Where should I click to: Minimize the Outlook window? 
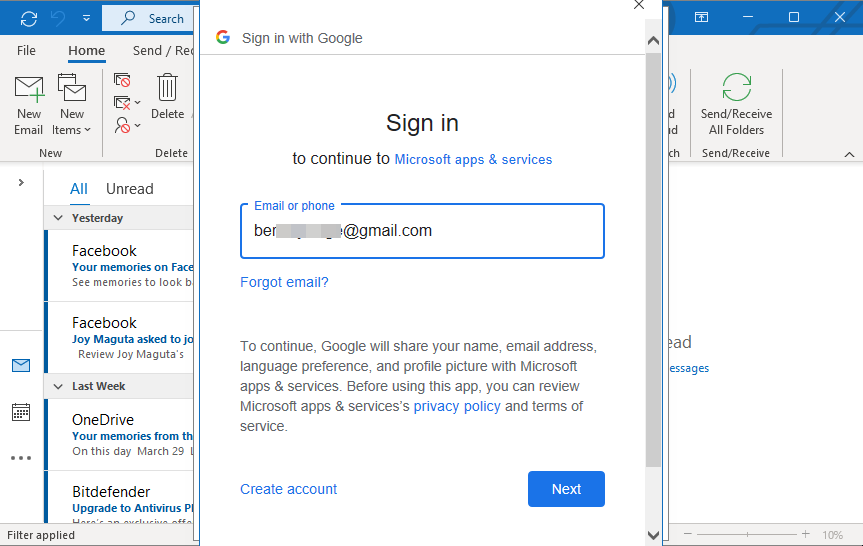pos(747,17)
